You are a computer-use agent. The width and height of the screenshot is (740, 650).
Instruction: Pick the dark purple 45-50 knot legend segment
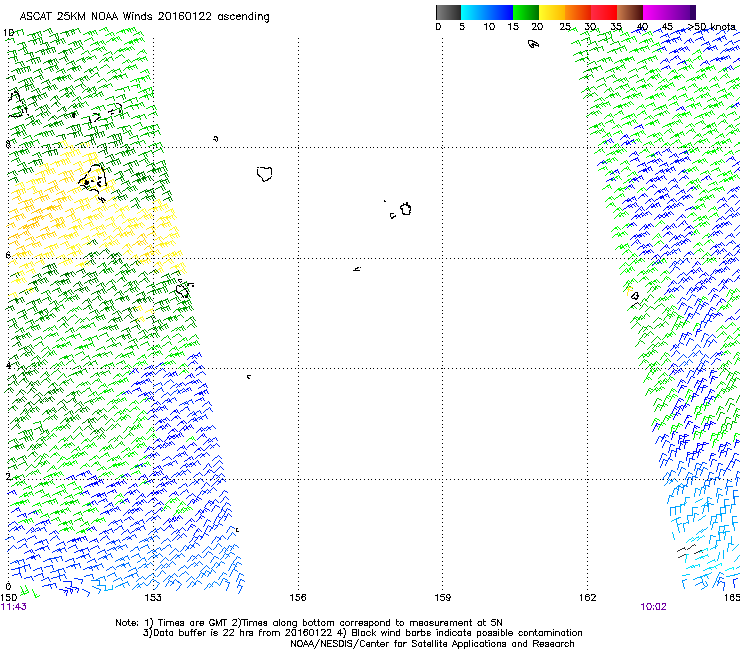coord(682,12)
